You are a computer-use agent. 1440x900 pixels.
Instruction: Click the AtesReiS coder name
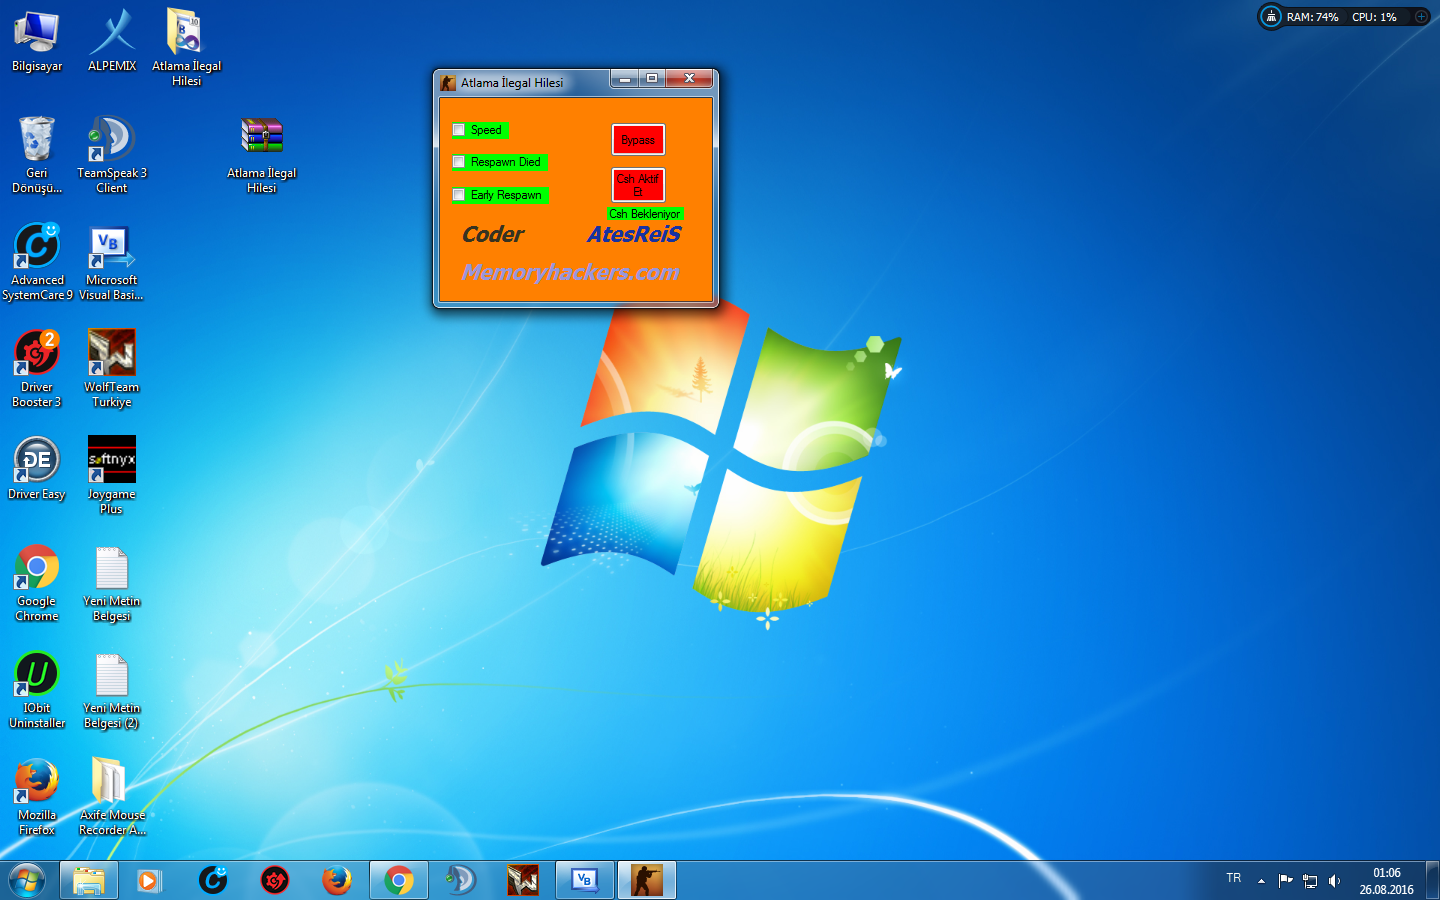(x=634, y=234)
